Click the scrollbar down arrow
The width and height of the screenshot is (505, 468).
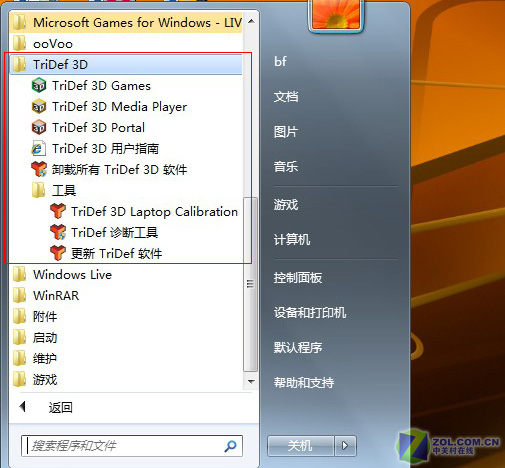coord(251,381)
